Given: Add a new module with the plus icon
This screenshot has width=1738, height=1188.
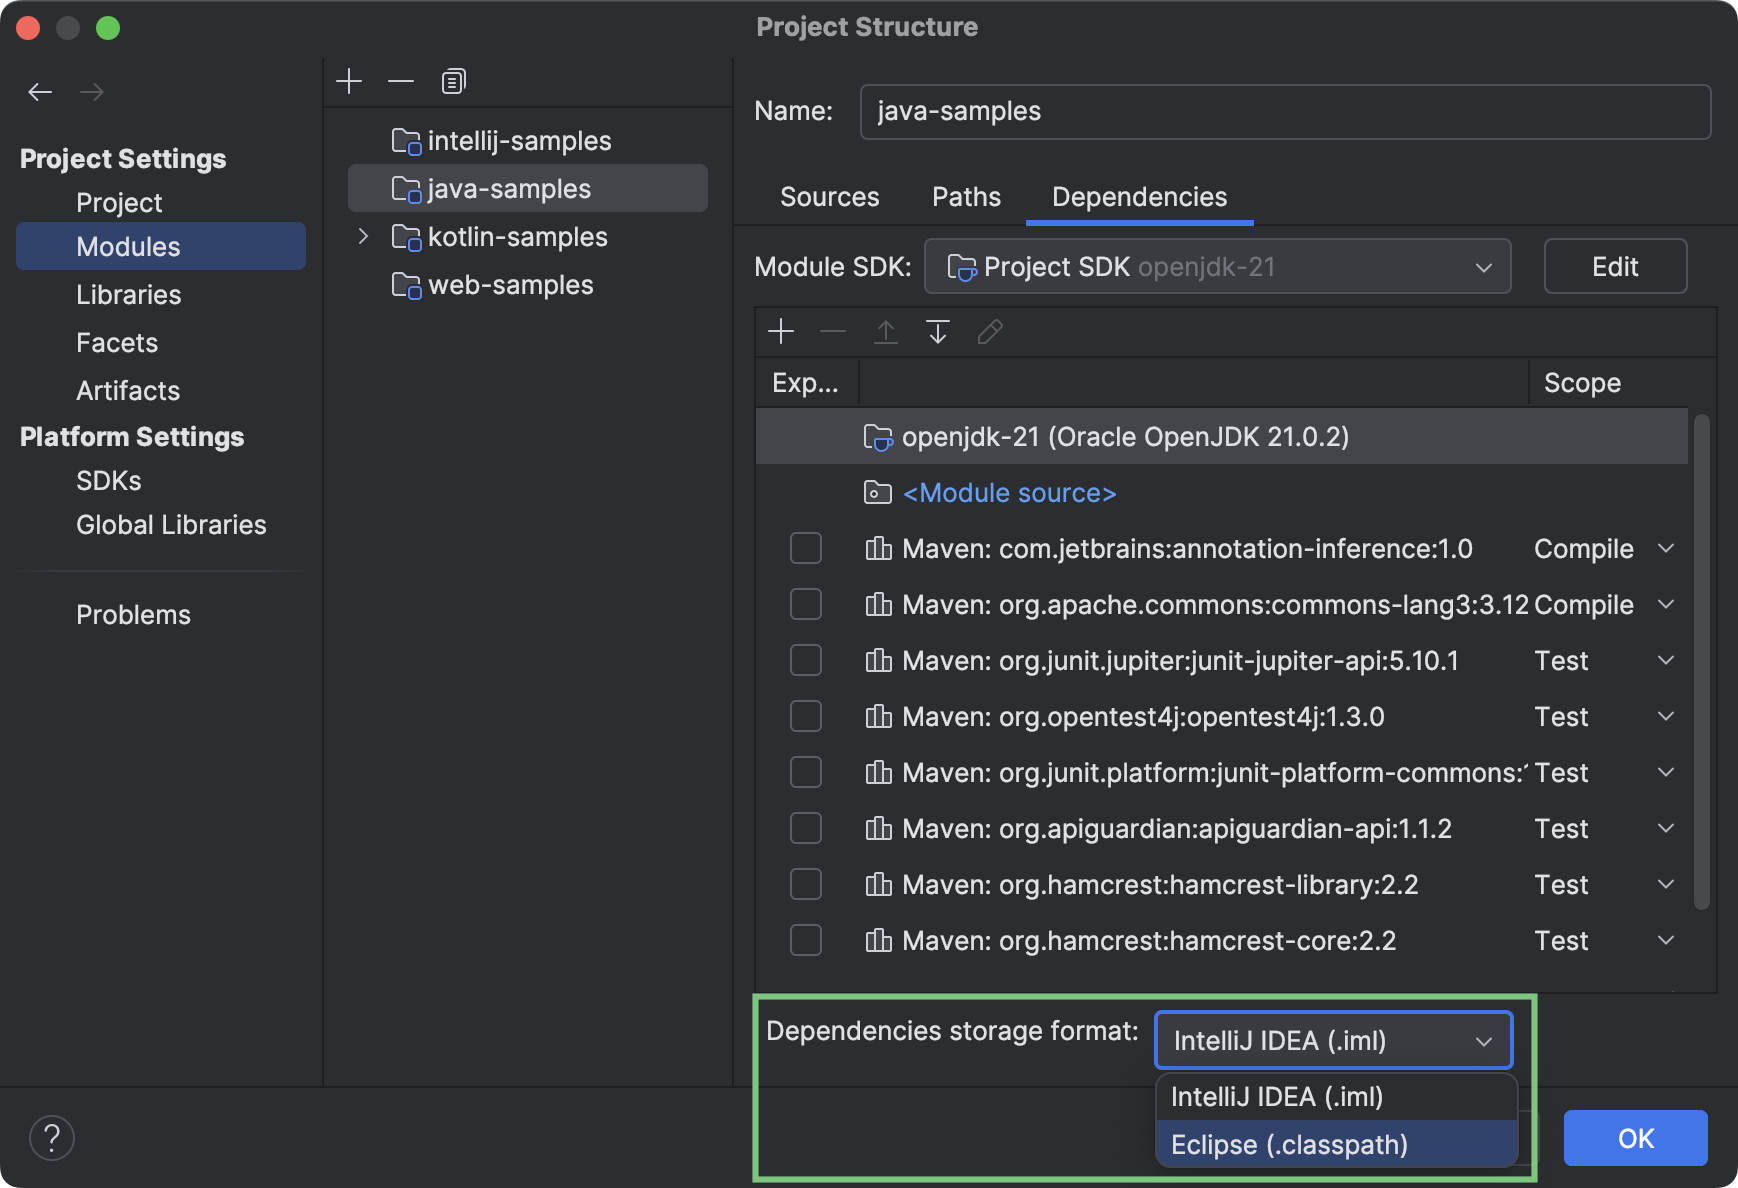Looking at the screenshot, I should [x=350, y=80].
